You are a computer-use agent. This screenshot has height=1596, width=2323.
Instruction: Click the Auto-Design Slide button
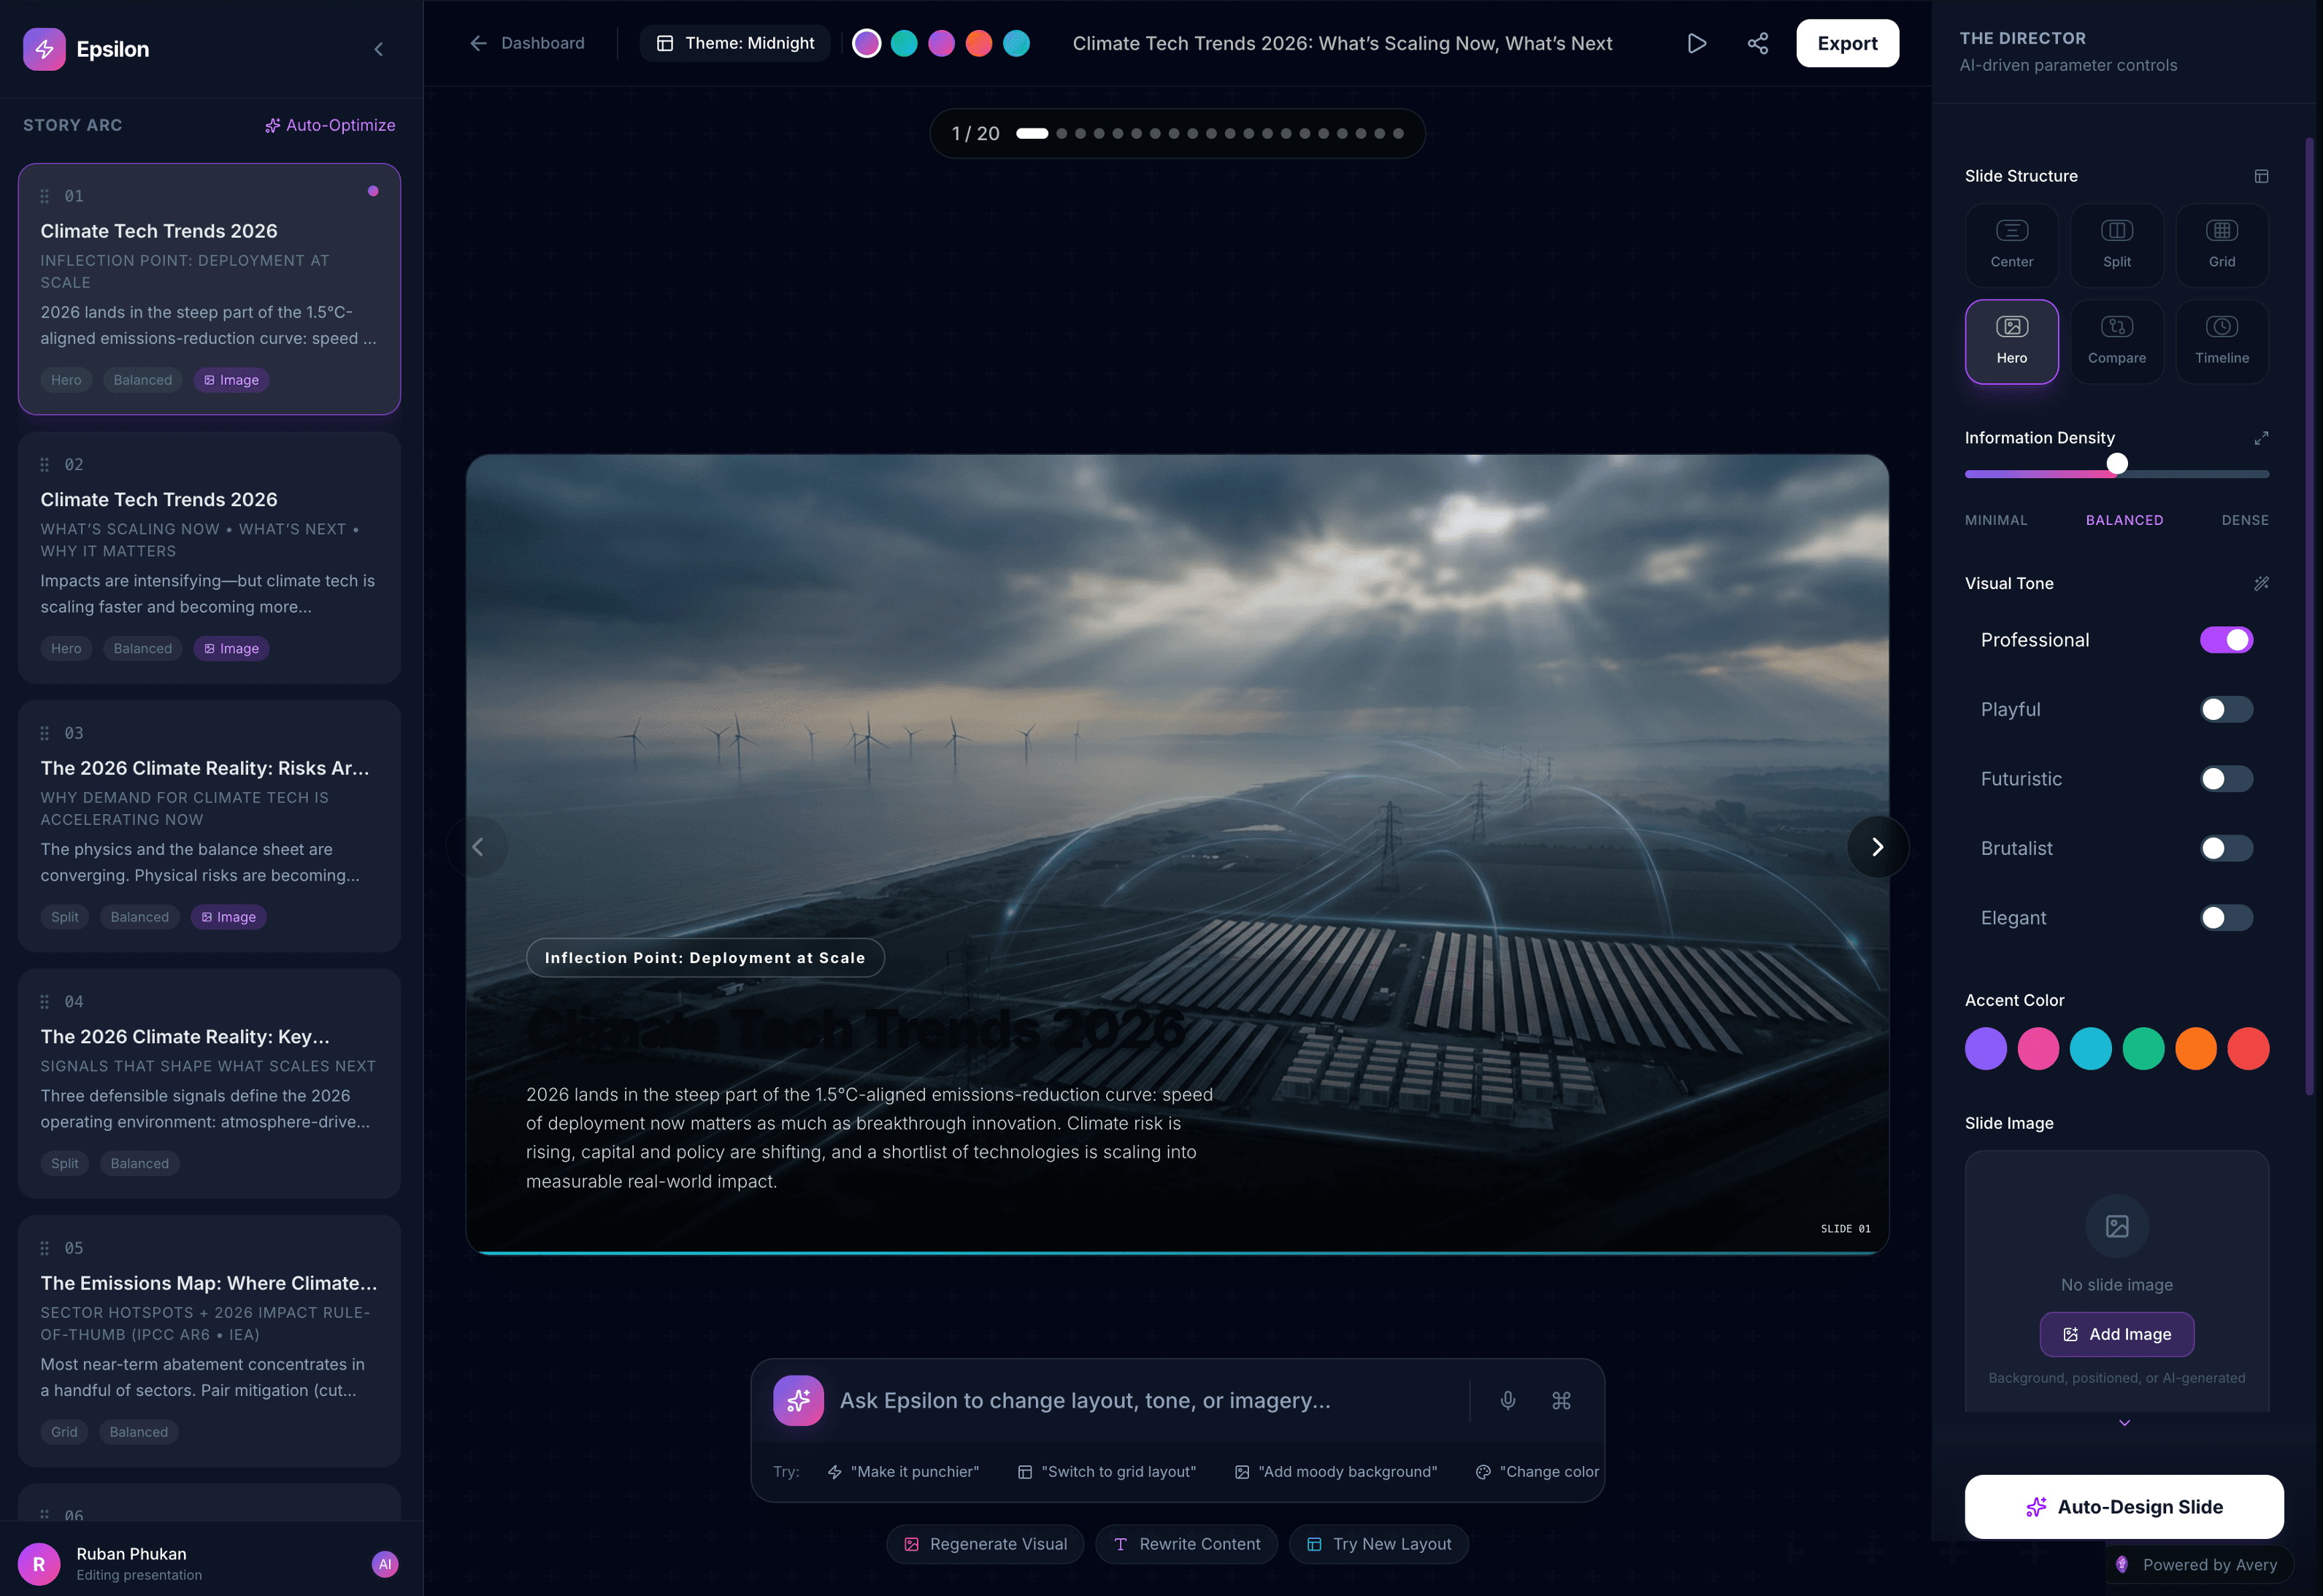tap(2123, 1506)
